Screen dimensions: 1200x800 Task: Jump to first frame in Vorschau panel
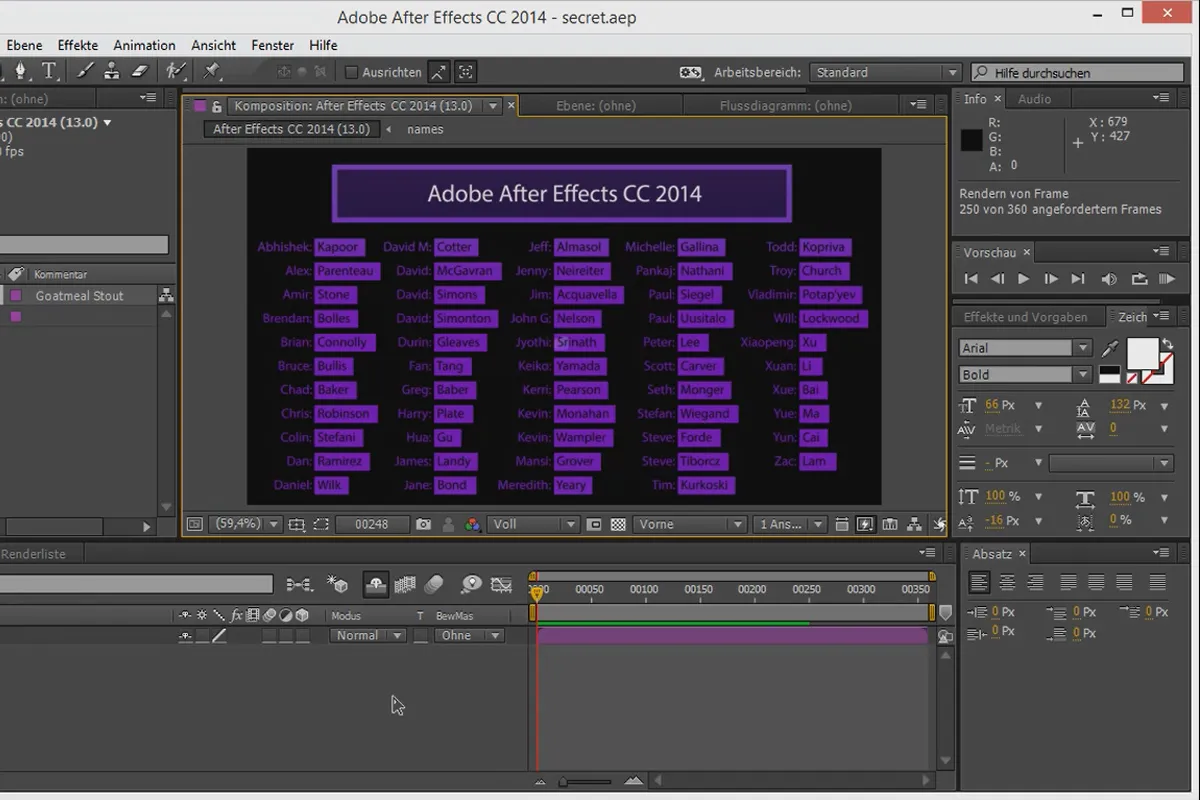(970, 279)
